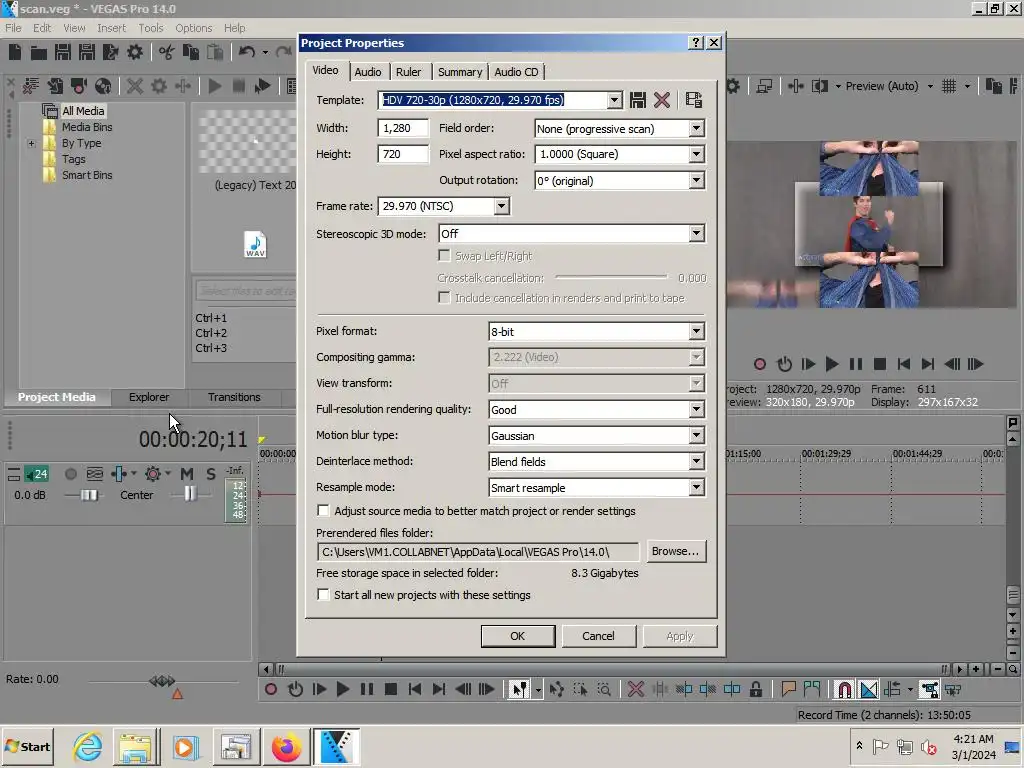This screenshot has width=1024, height=768.
Task: Click Insert Region icon in bottom toolbar
Action: pyautogui.click(x=812, y=689)
